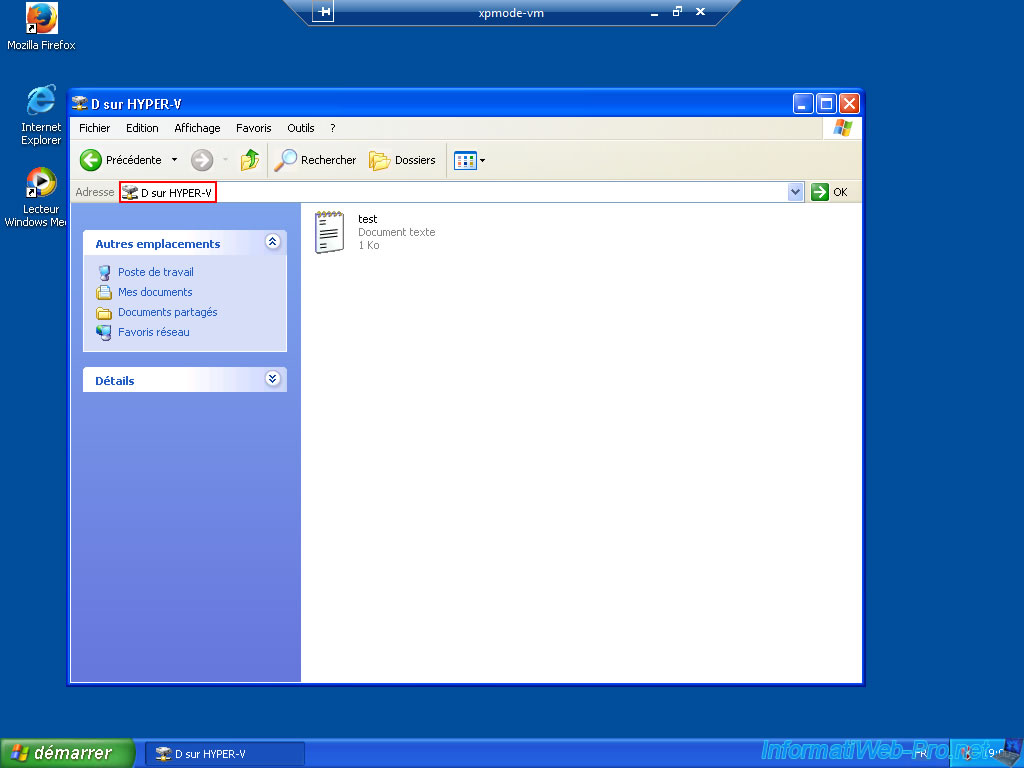Open Favoris réseau link
1024x768 pixels.
(153, 332)
